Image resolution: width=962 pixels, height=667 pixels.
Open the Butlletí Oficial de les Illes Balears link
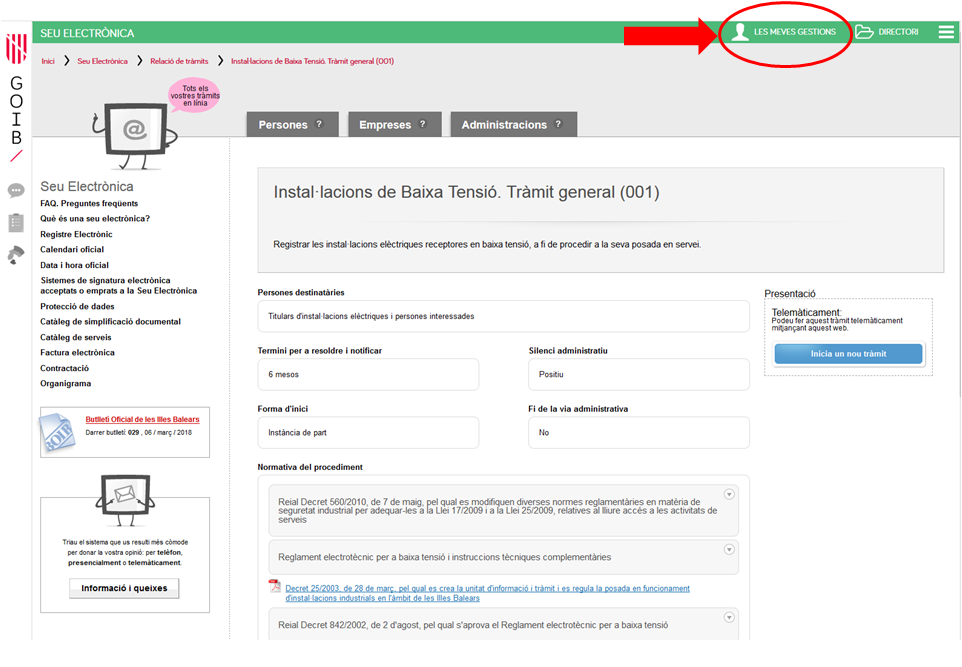tap(142, 419)
